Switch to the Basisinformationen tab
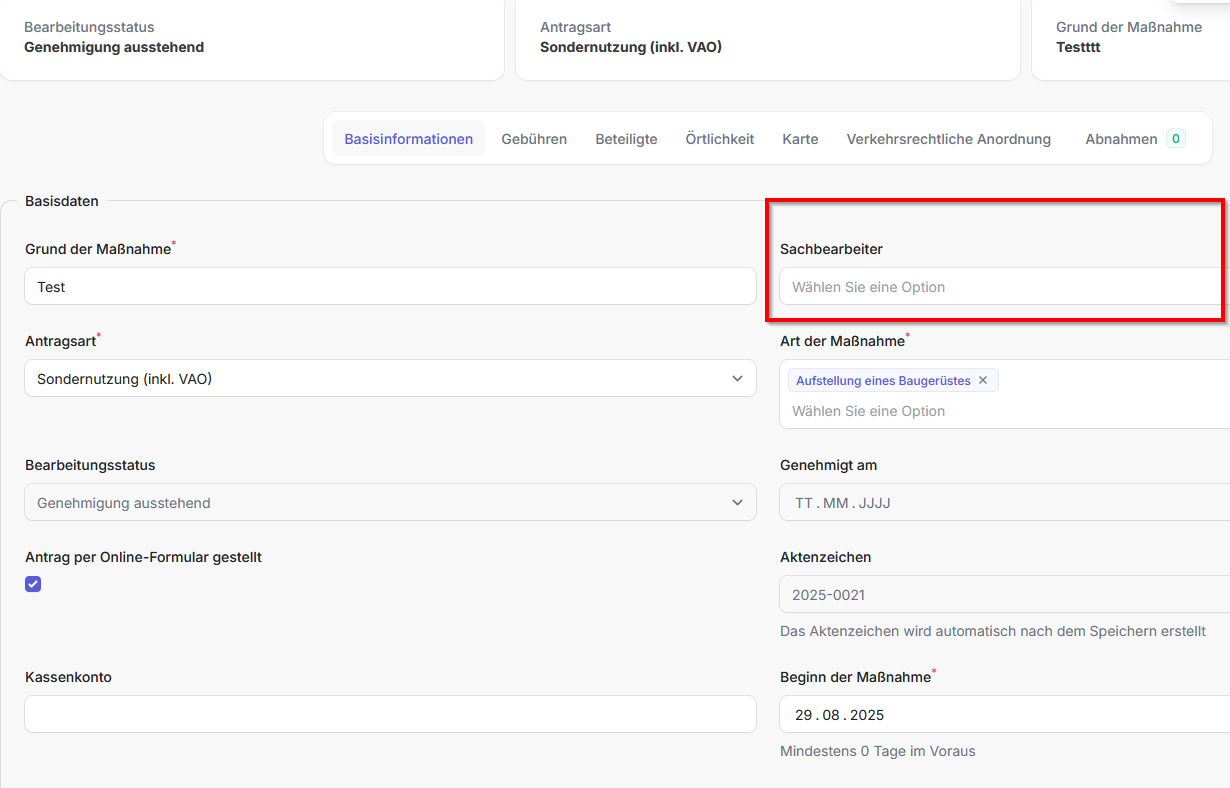 408,139
